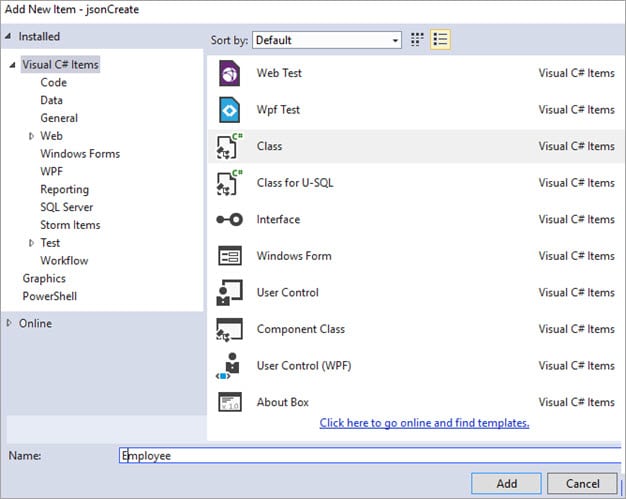Select the Class template name
The image size is (626, 499).
269,147
